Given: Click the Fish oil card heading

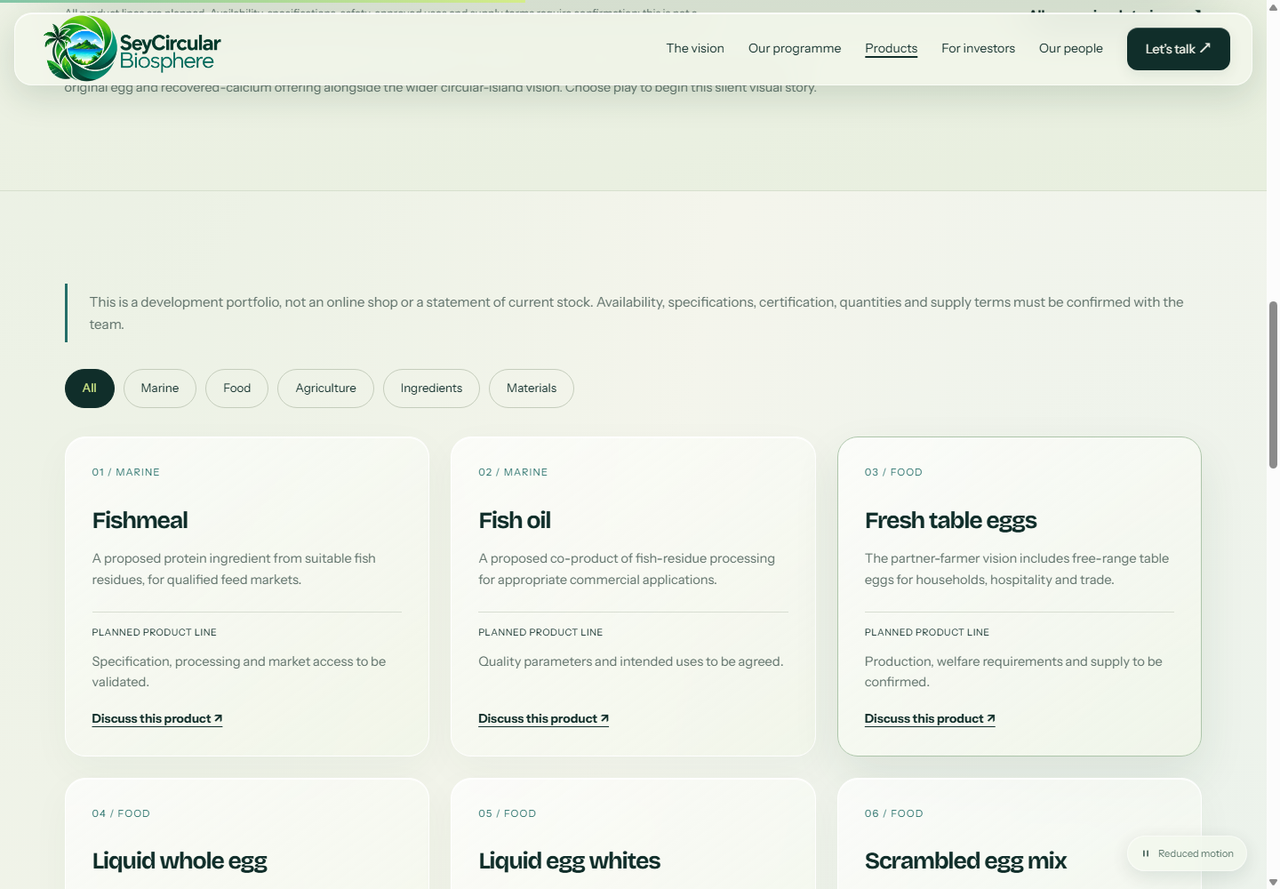Looking at the screenshot, I should [514, 520].
